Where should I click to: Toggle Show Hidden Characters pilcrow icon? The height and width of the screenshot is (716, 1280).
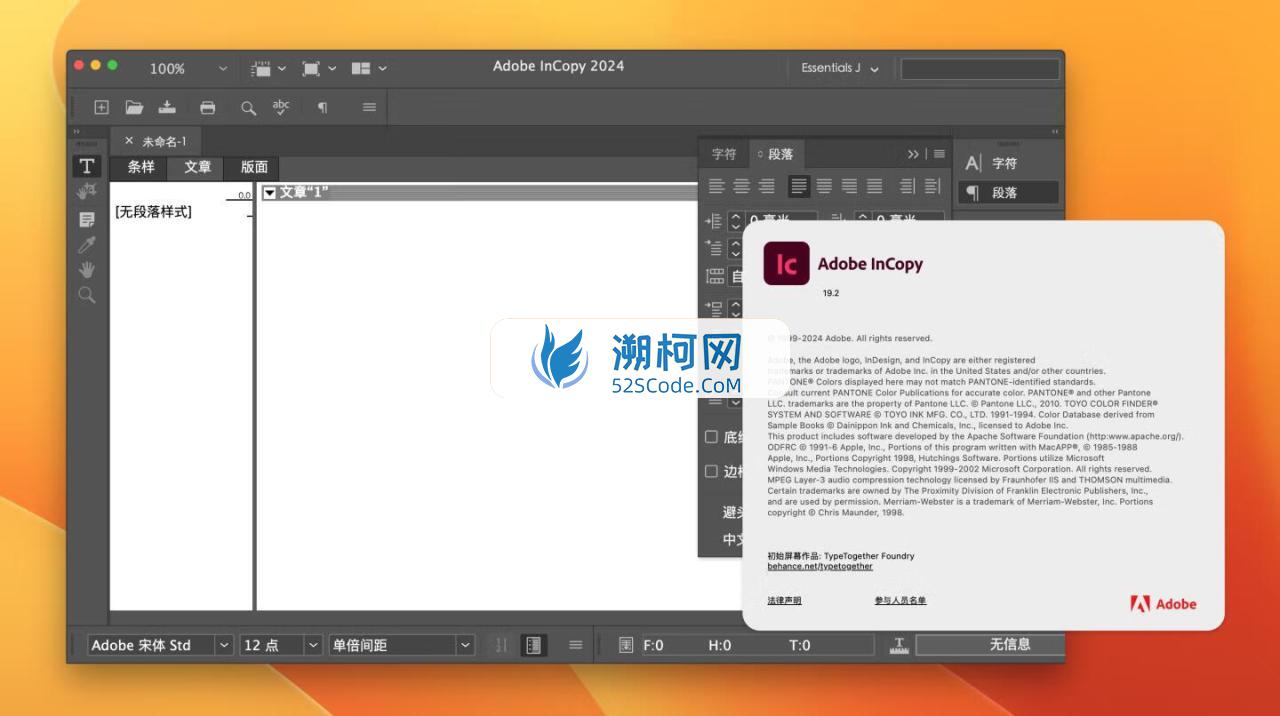click(322, 107)
